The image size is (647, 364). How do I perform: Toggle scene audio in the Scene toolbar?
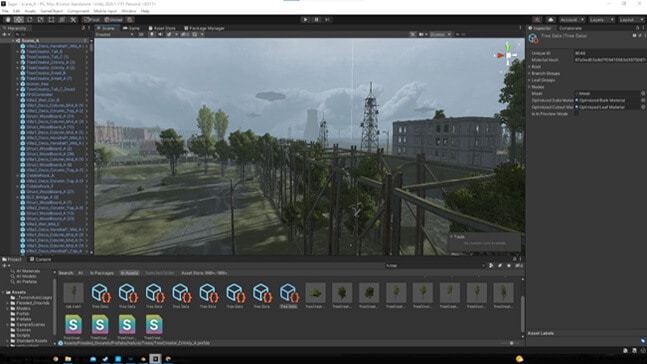tap(160, 34)
